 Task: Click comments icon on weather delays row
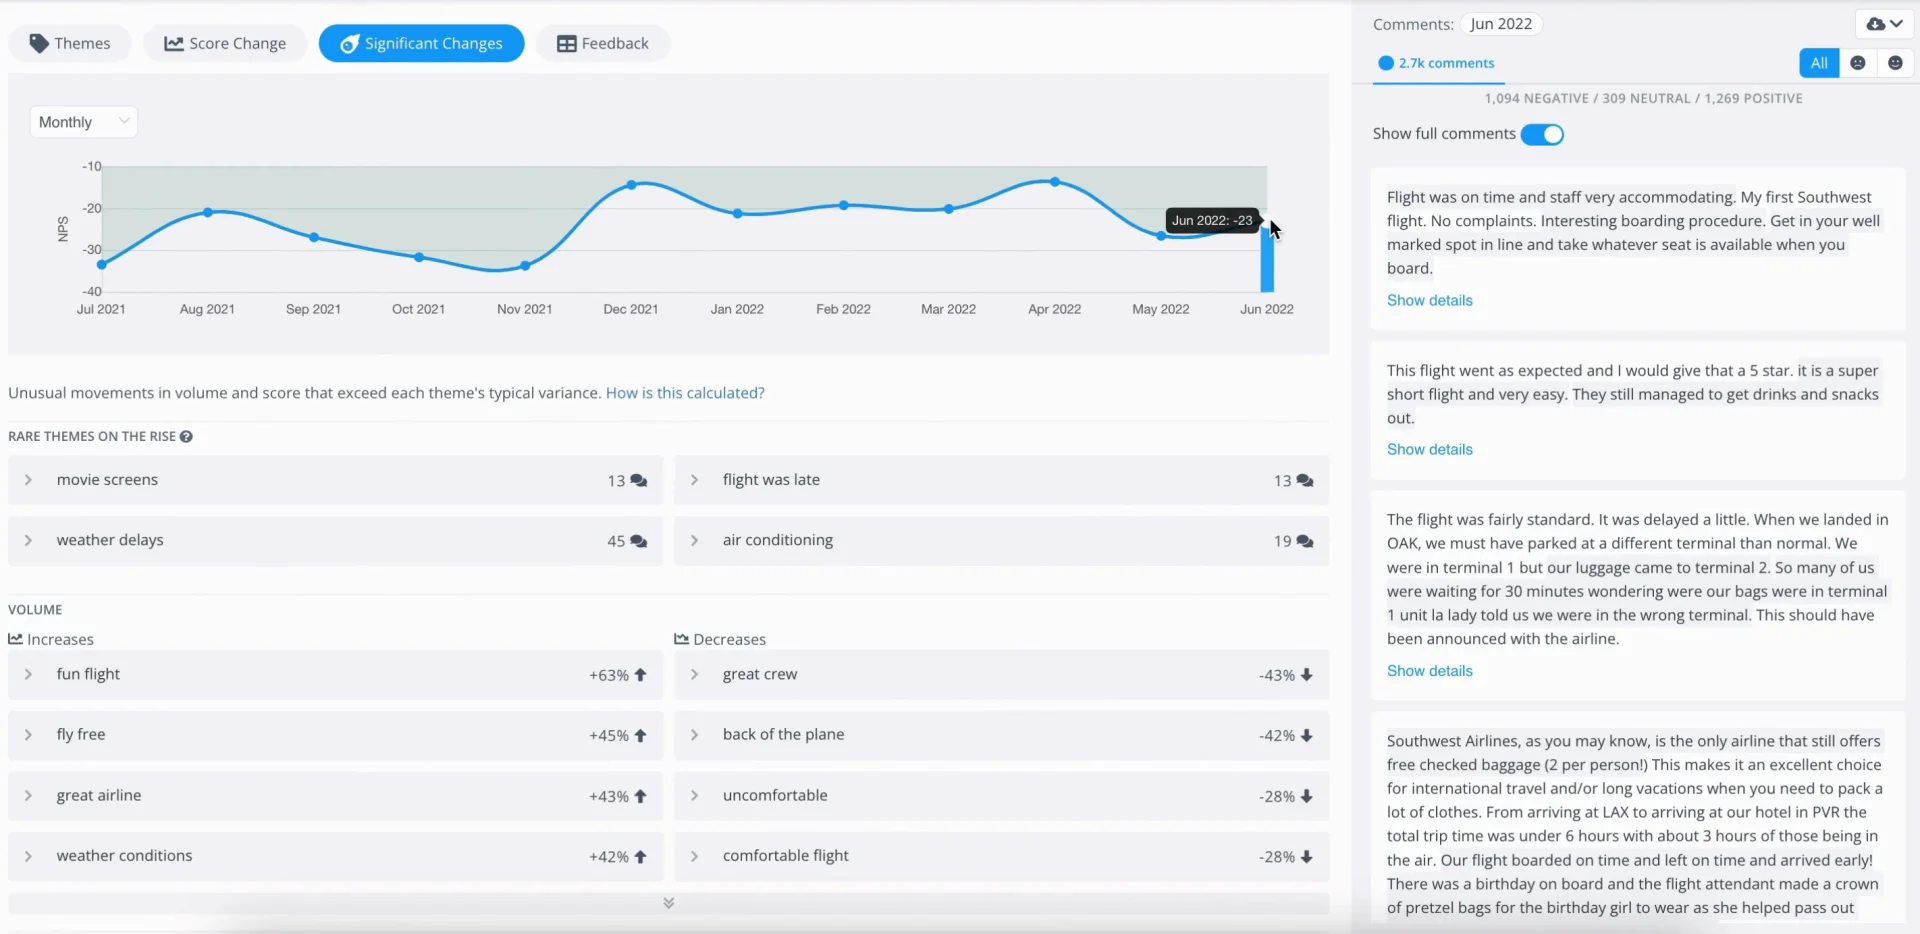pyautogui.click(x=639, y=542)
